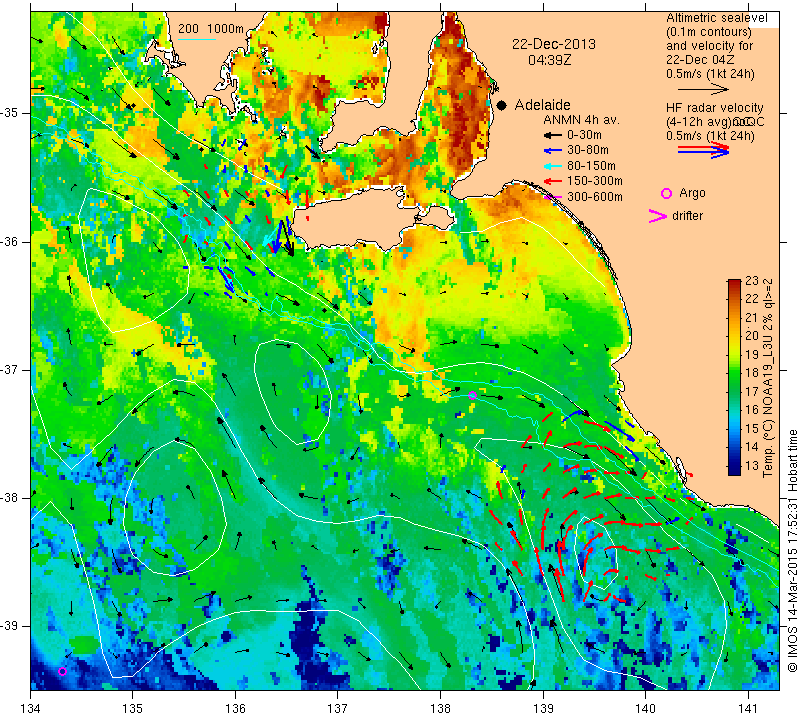800x720 pixels.
Task: Click the '138' longitude axis label
Action: 440,708
